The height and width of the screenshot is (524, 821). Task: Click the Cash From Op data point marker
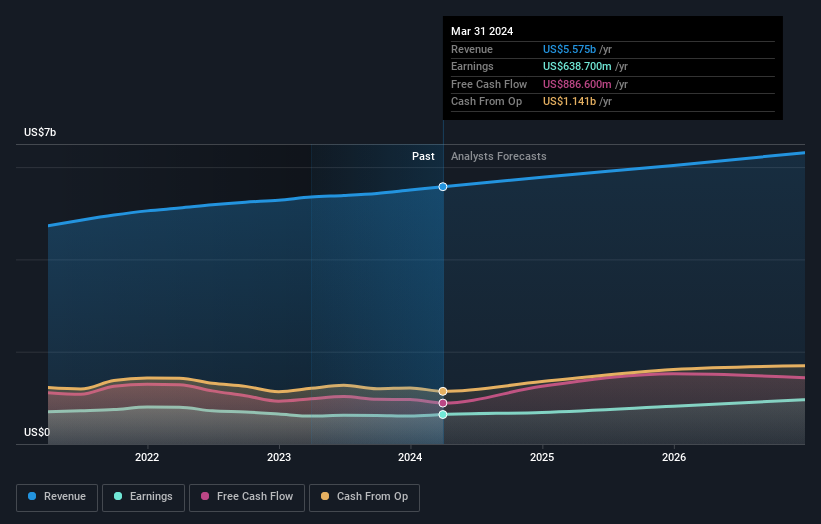(x=443, y=392)
